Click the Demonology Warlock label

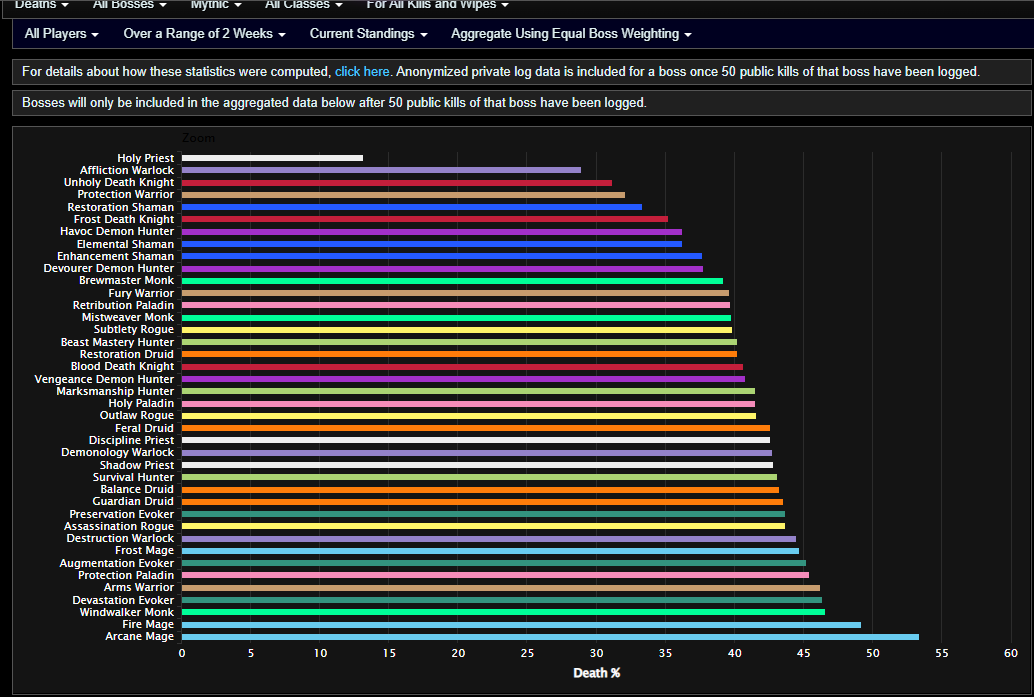point(117,452)
